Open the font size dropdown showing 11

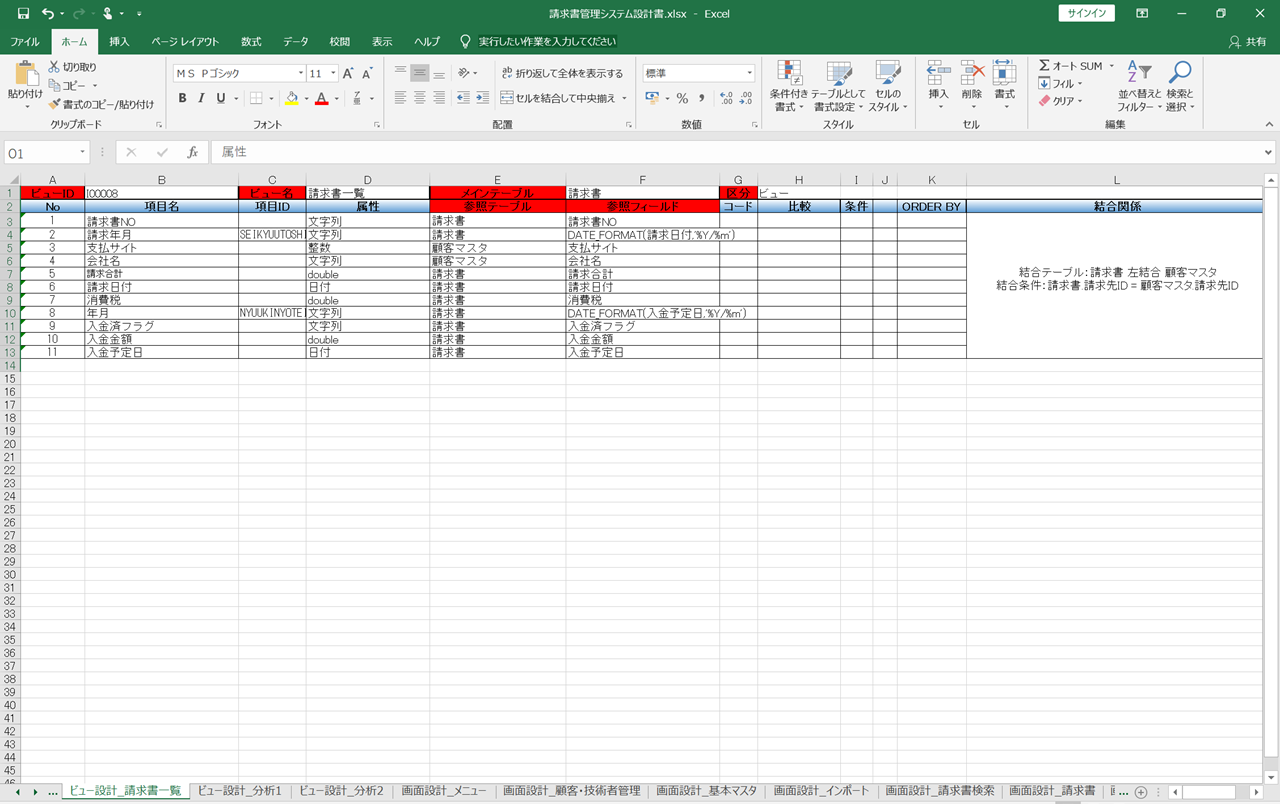(333, 74)
